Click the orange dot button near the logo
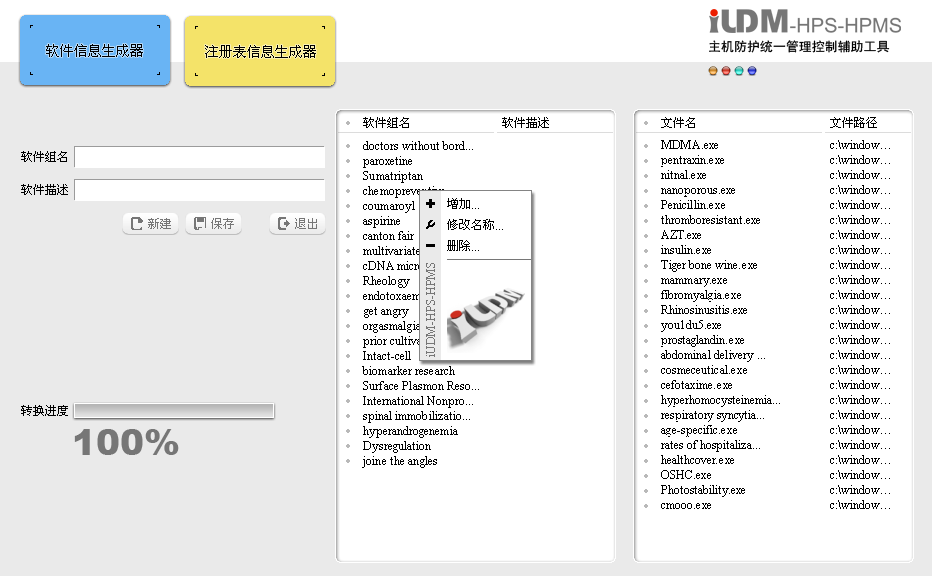Image resolution: width=932 pixels, height=576 pixels. pyautogui.click(x=713, y=71)
